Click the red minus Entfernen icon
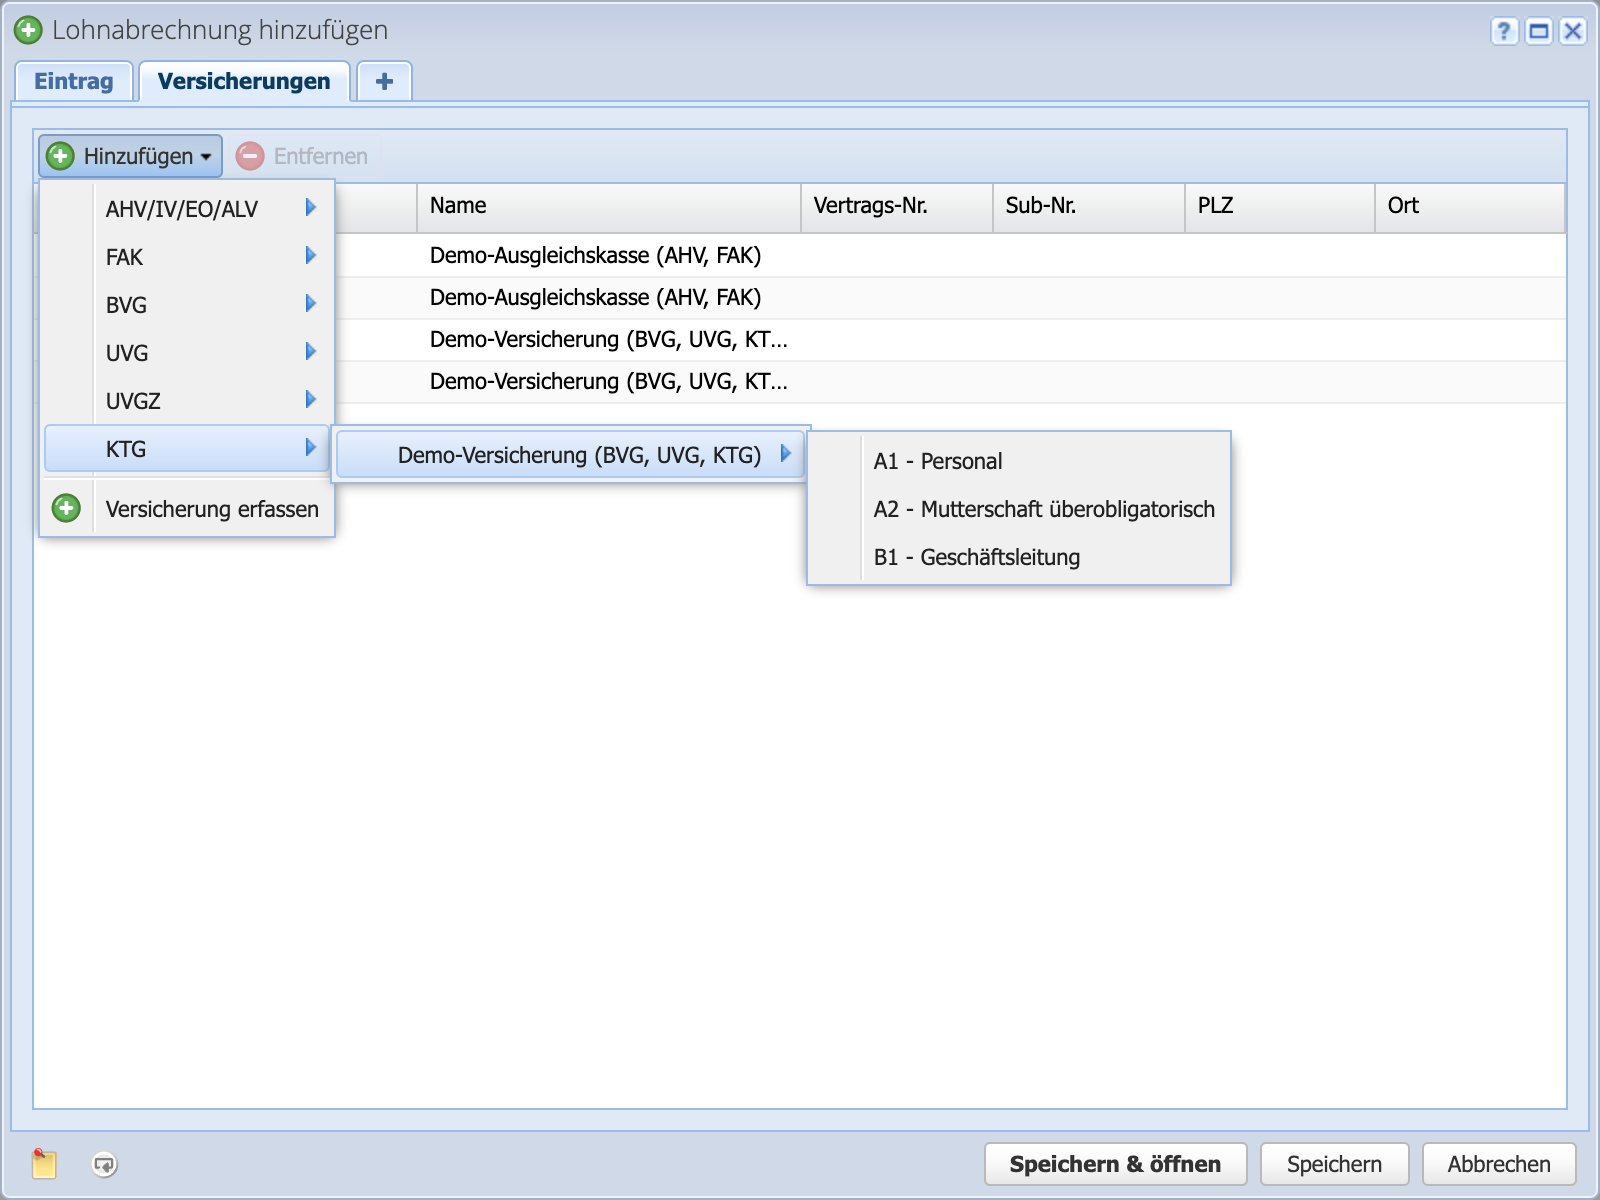The image size is (1600, 1200). click(x=250, y=156)
